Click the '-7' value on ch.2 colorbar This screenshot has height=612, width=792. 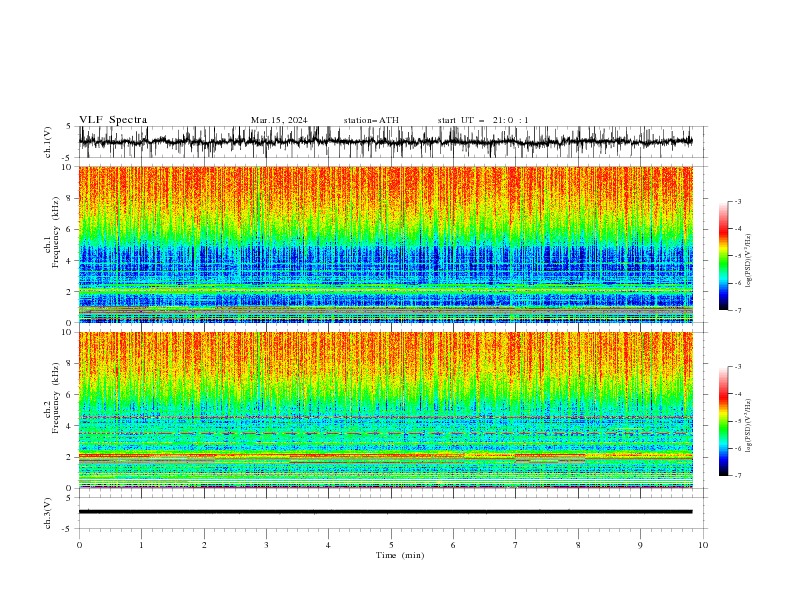(x=738, y=475)
